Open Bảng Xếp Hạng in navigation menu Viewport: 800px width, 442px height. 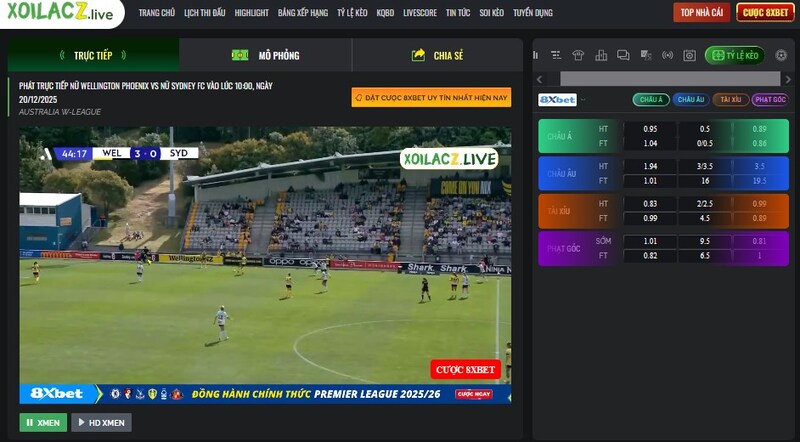(302, 13)
